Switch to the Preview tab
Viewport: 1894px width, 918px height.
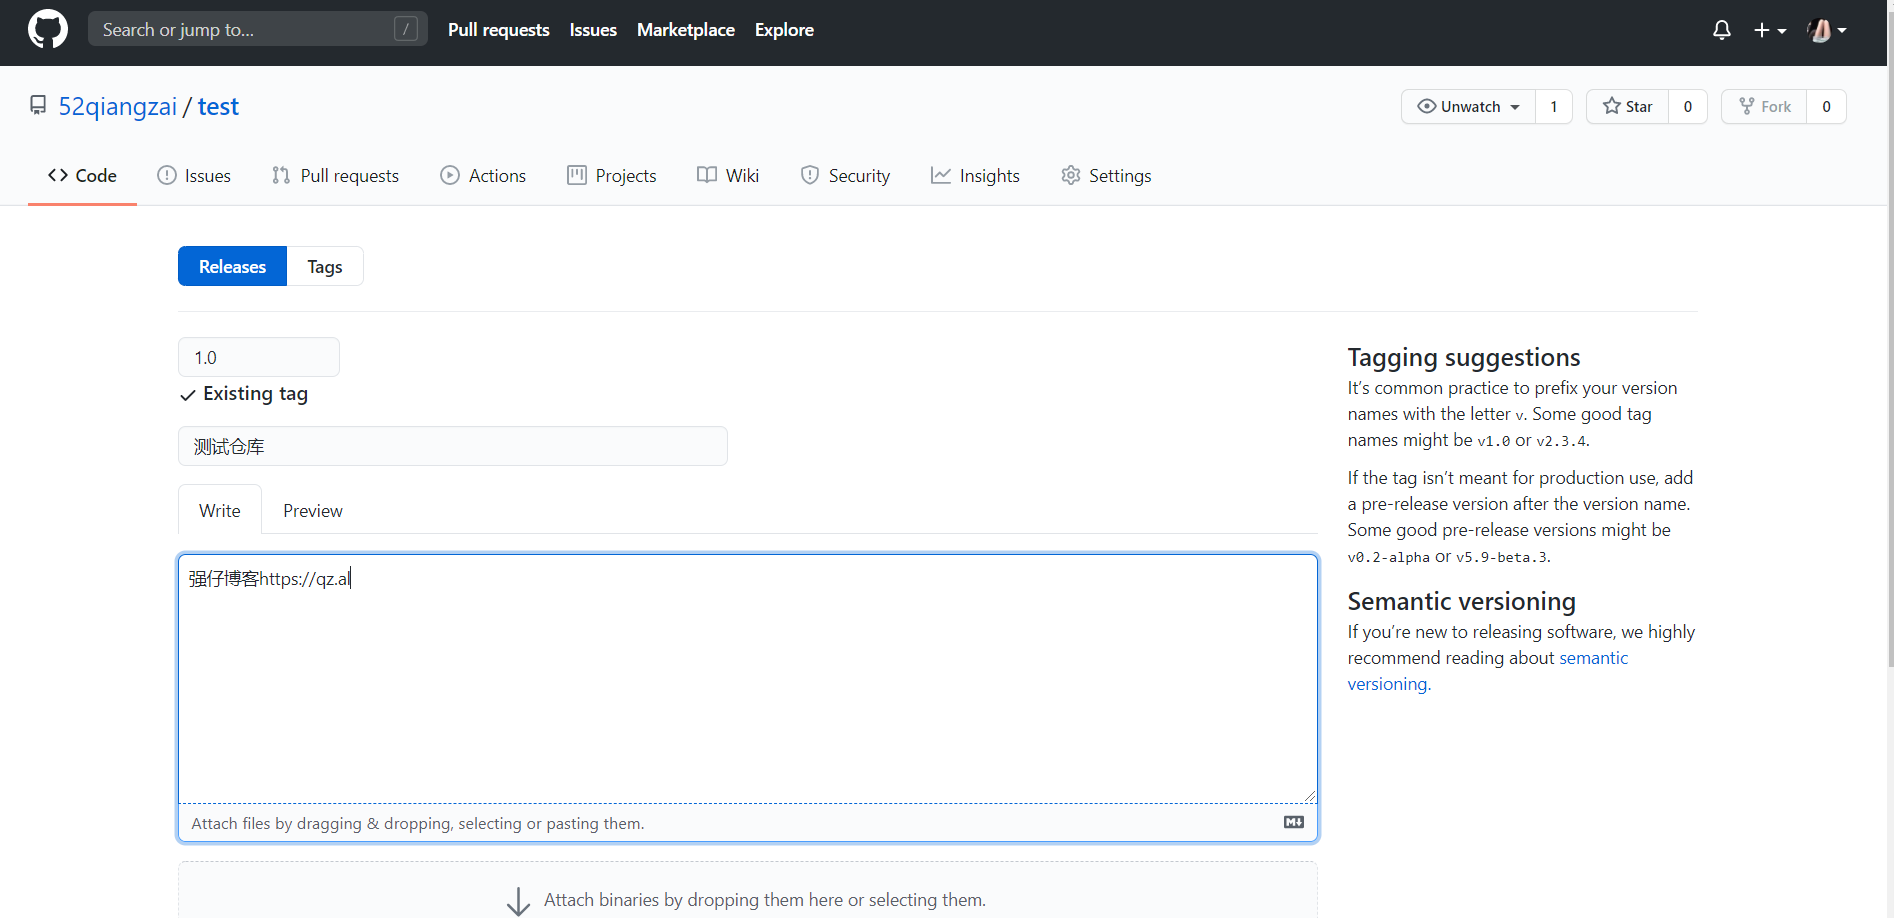[312, 511]
